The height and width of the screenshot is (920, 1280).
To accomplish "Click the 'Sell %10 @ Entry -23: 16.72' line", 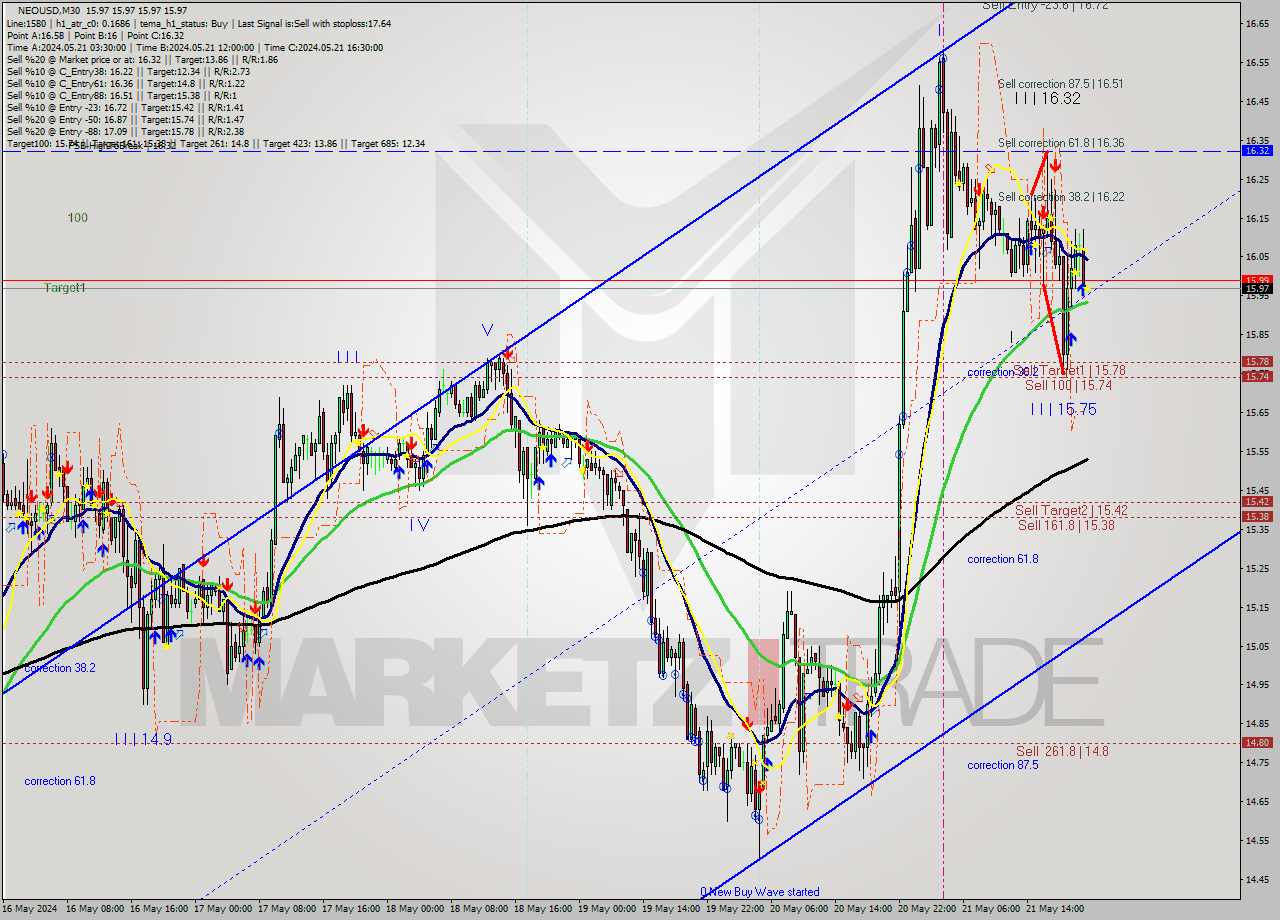I will click(68, 107).
